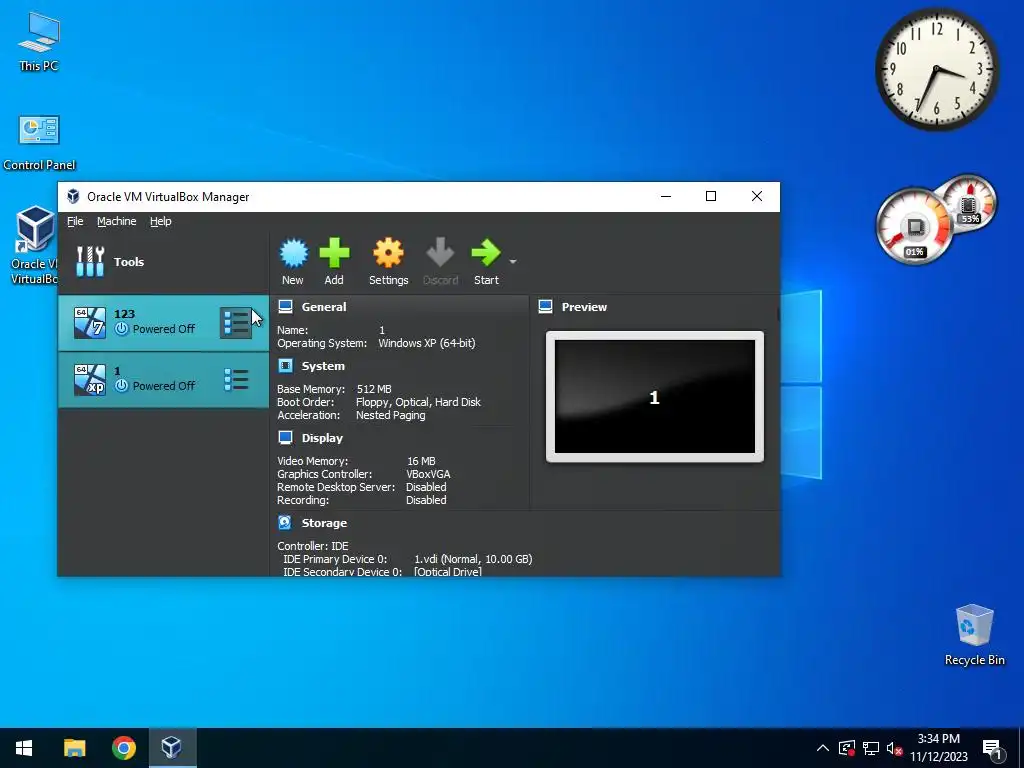Click the New virtual machine icon
This screenshot has height=768, width=1024.
coord(293,253)
